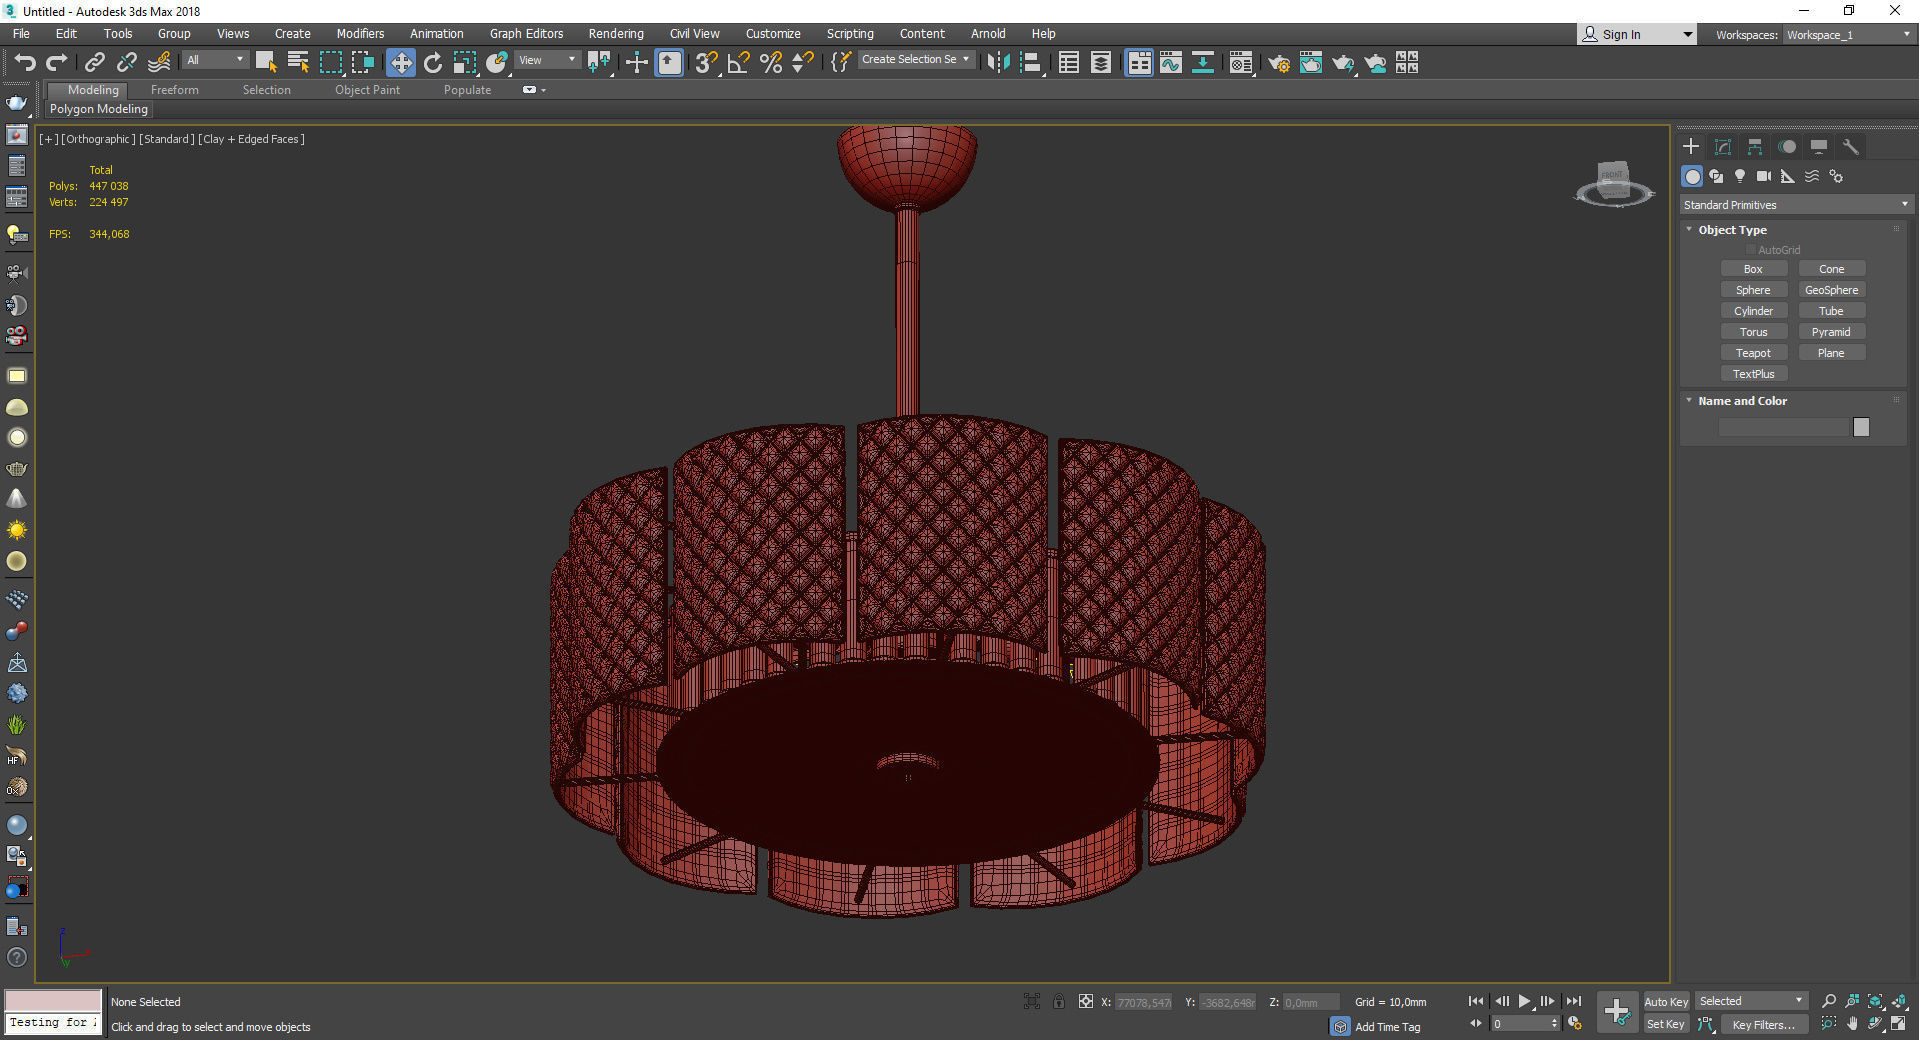Click the Redo arrow icon
The image size is (1919, 1040).
(57, 63)
